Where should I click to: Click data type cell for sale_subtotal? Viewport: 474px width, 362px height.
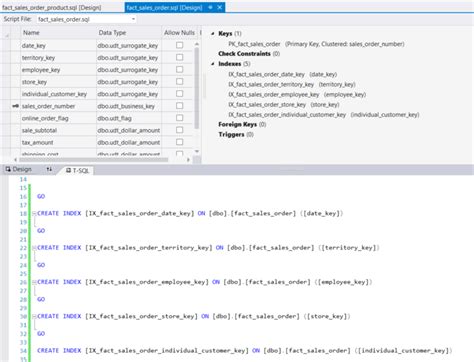click(129, 130)
